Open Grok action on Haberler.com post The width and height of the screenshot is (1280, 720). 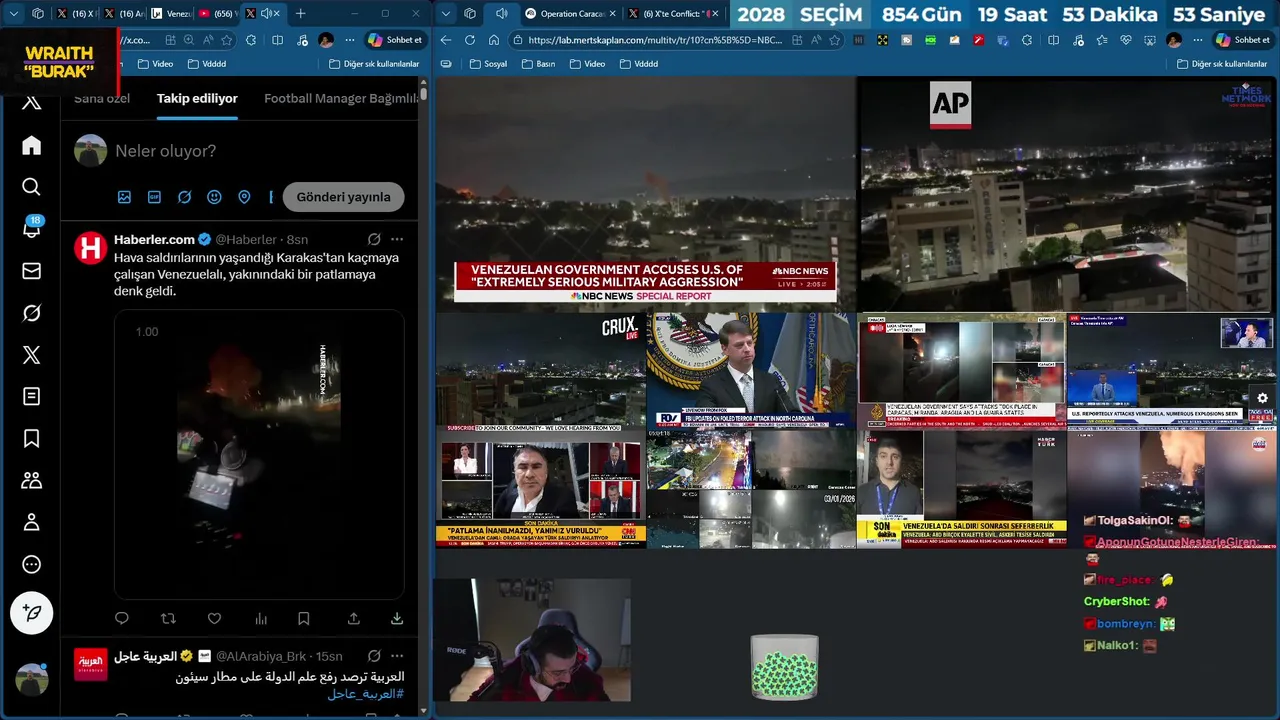(x=374, y=239)
